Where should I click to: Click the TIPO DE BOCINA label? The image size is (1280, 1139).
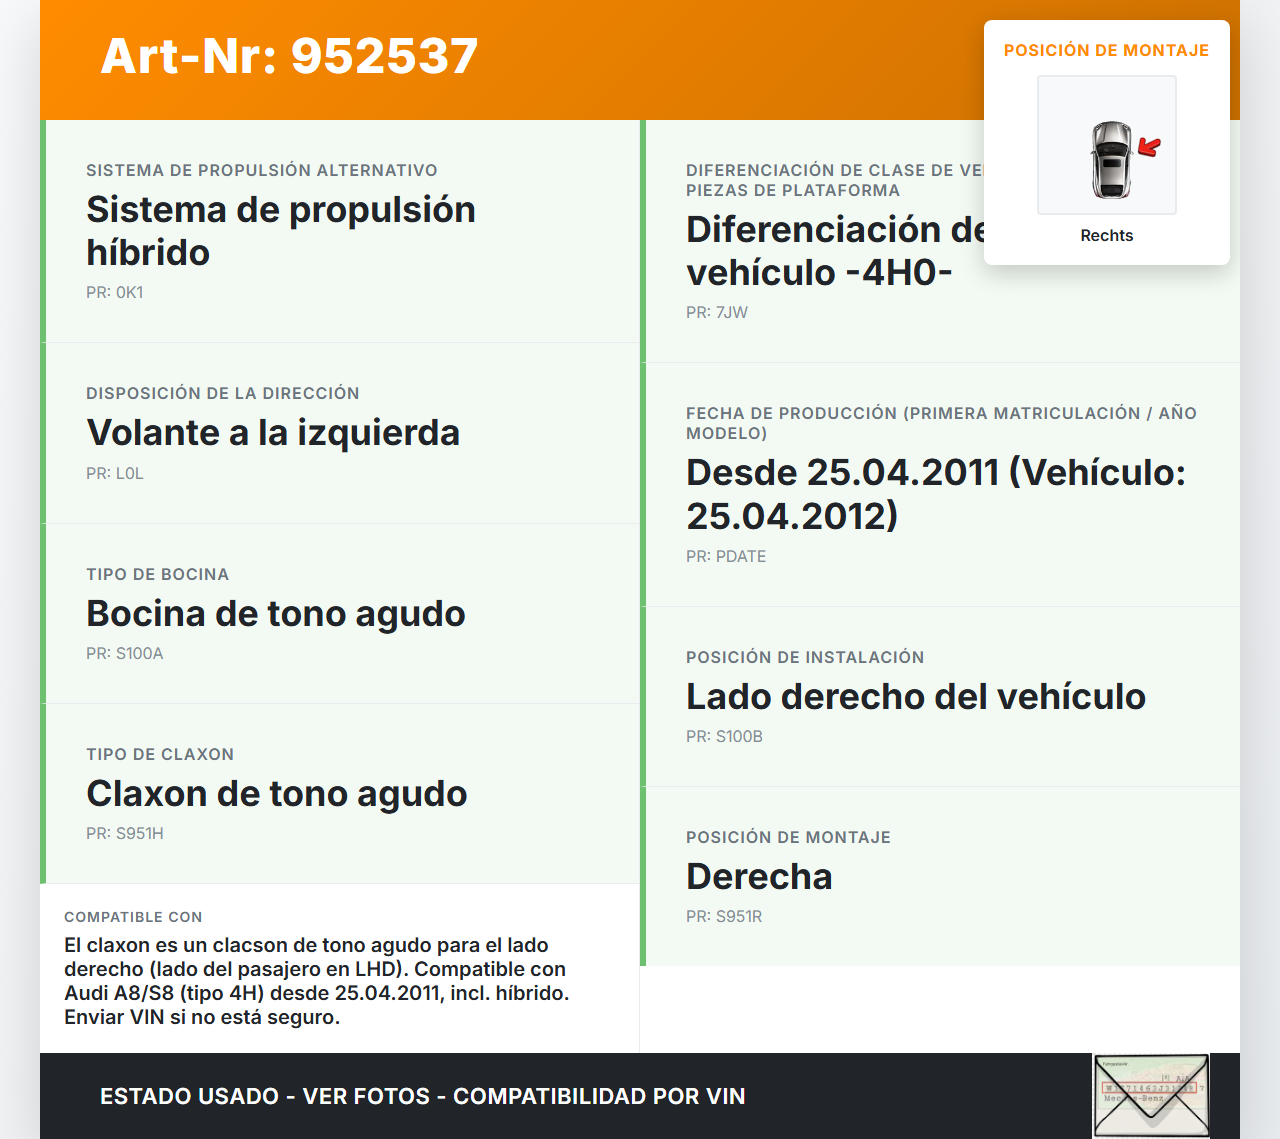click(x=158, y=574)
